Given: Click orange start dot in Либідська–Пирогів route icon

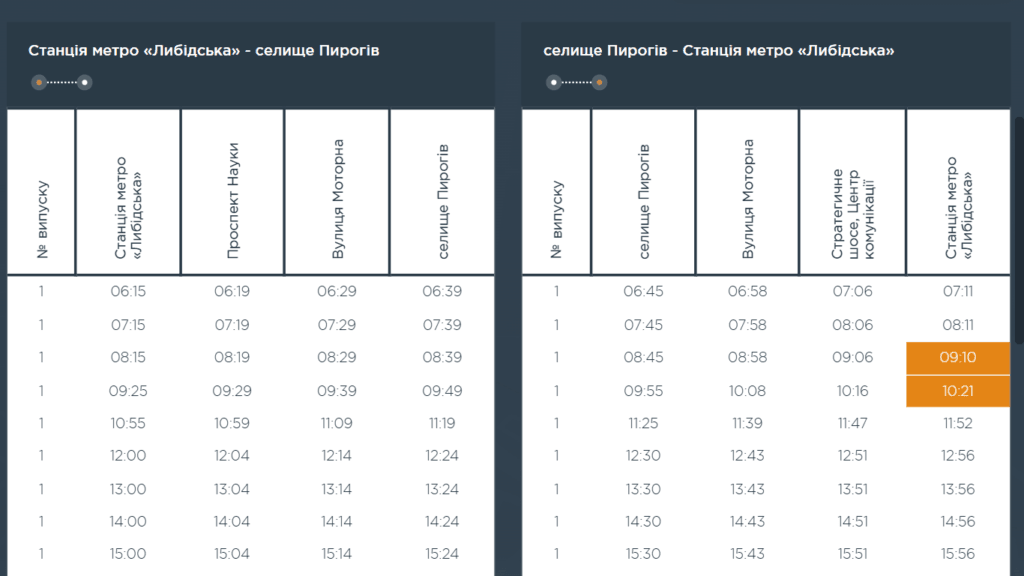Looking at the screenshot, I should pos(38,82).
